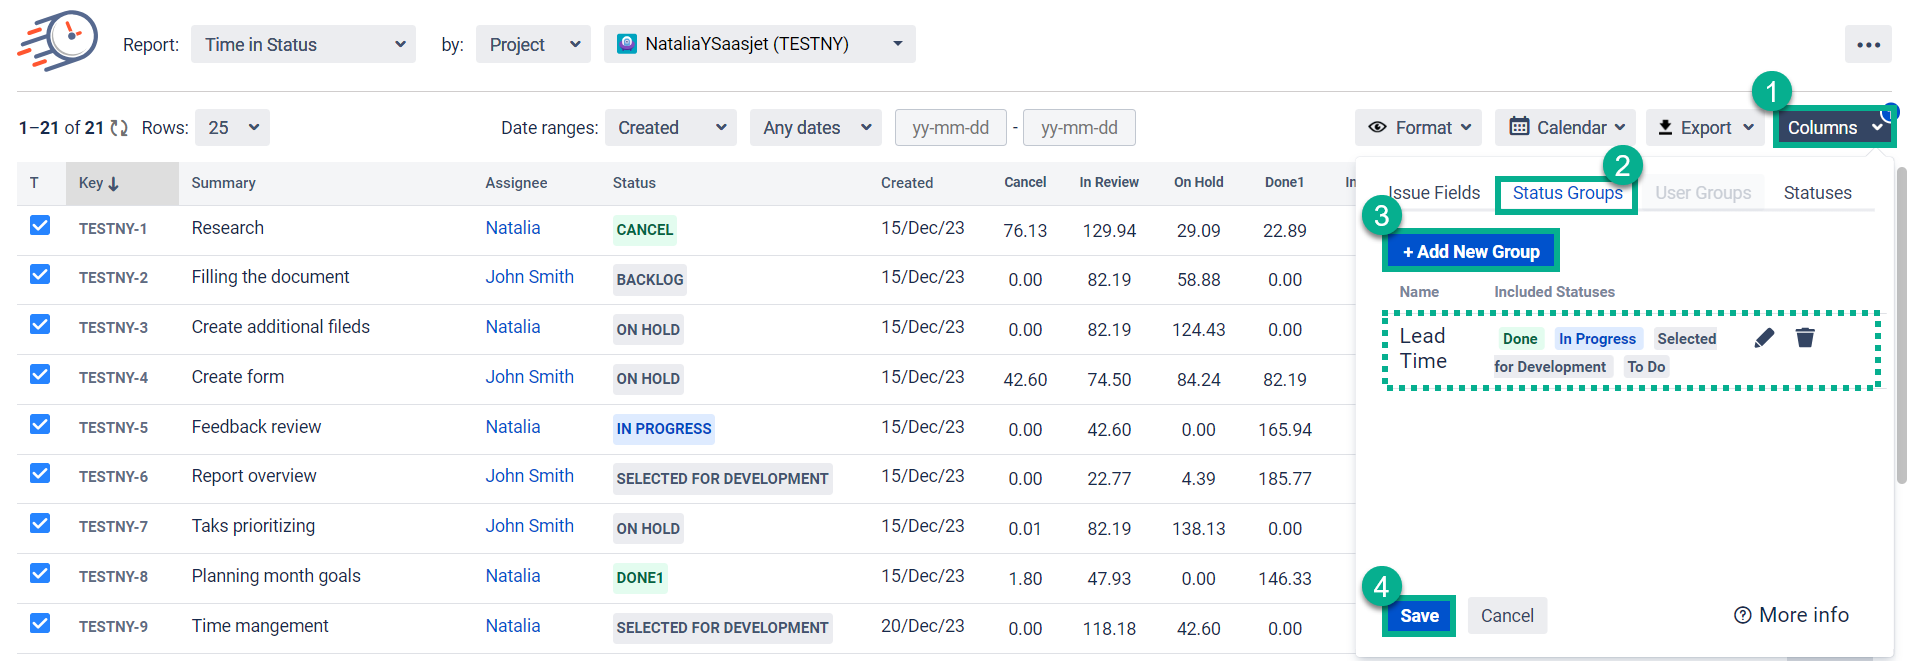Click the Add New Group button
Viewport: 1908px width, 661px height.
coord(1470,252)
